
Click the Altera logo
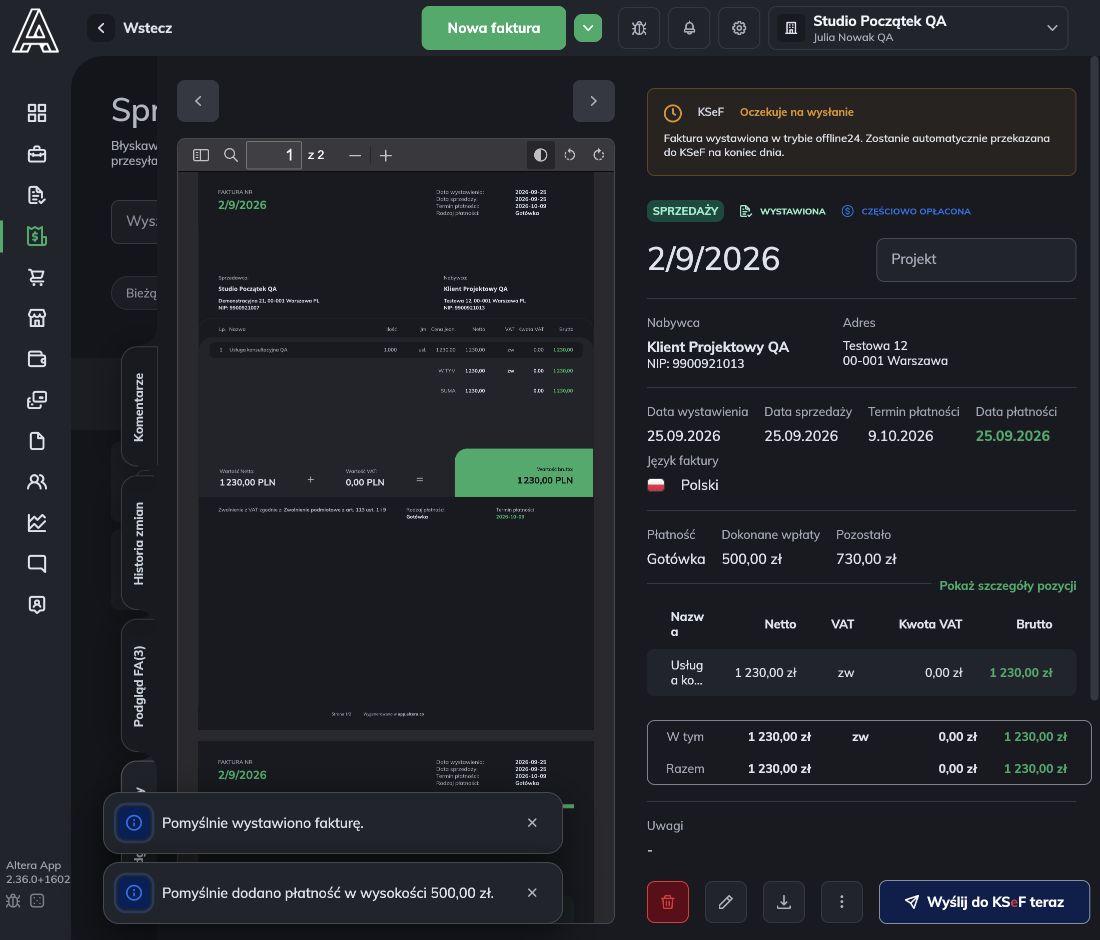click(35, 30)
